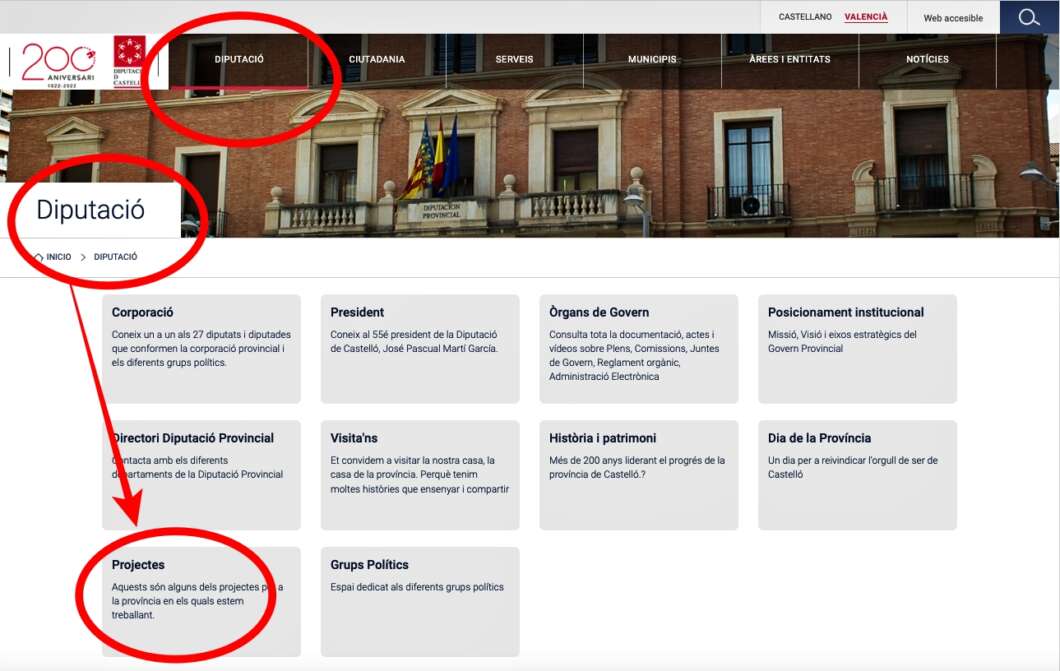
Task: Open the President card
Action: click(419, 348)
